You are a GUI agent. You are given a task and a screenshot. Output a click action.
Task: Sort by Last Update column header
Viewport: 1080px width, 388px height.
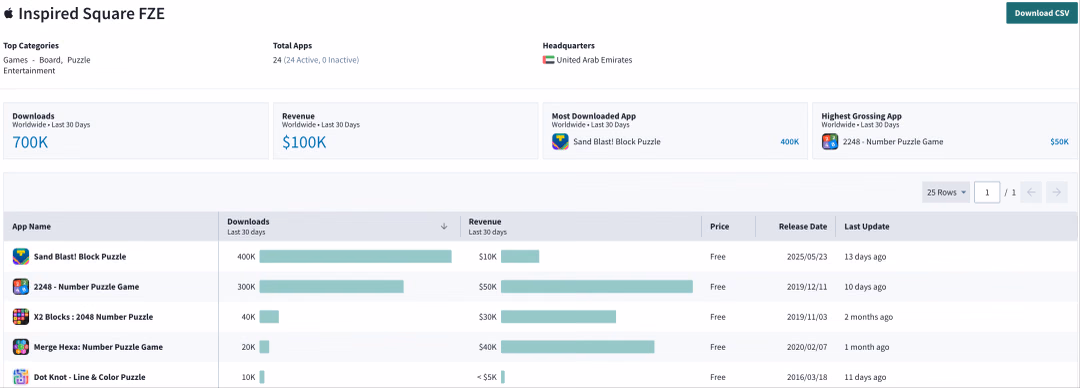[x=866, y=226]
